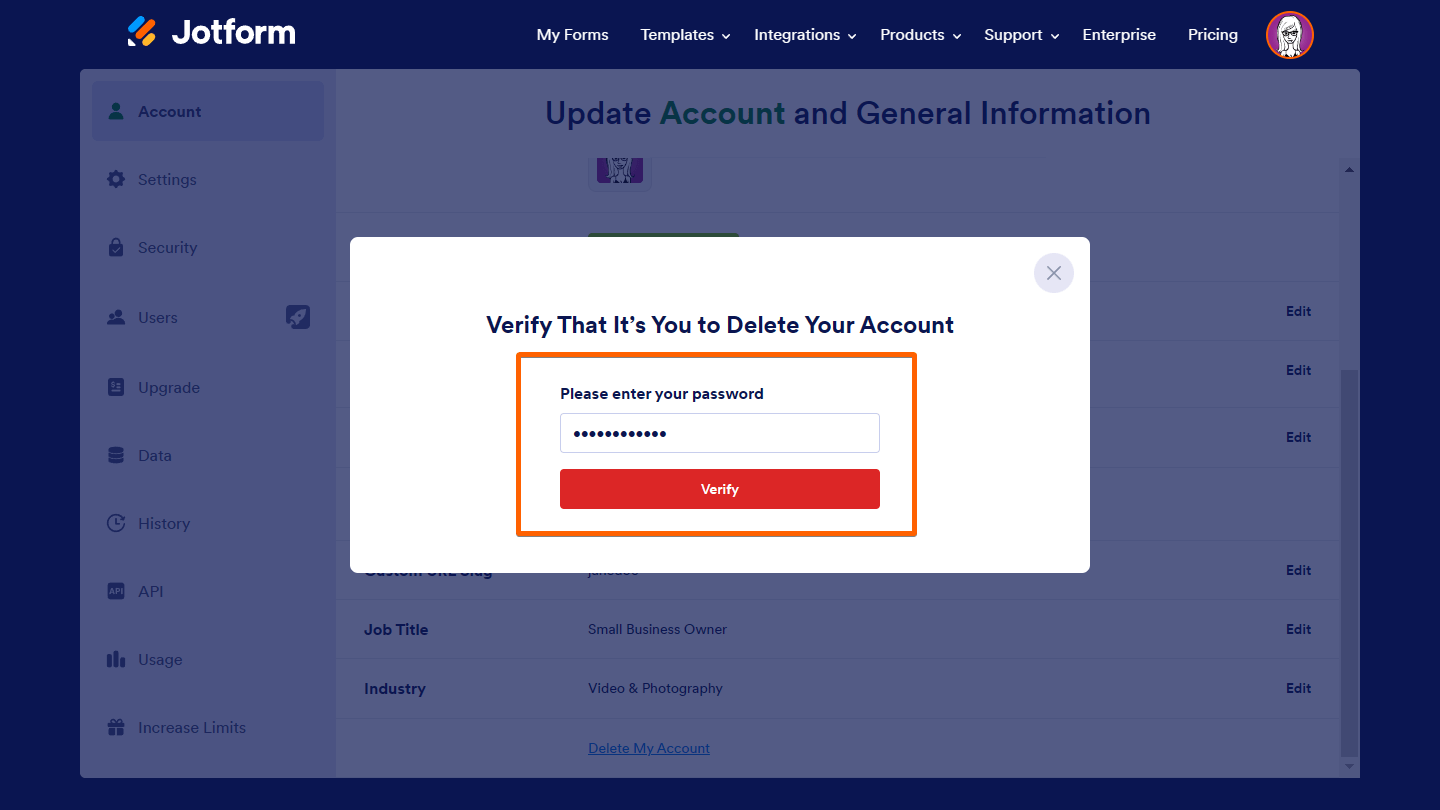Close the verify account dialog
The image size is (1440, 810).
(x=1053, y=273)
